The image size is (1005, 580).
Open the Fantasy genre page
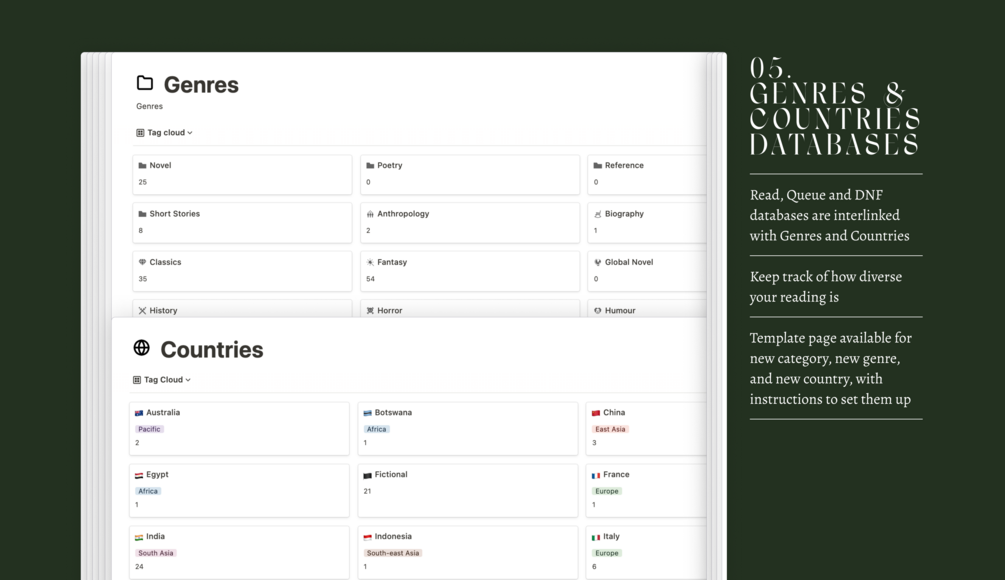point(470,271)
